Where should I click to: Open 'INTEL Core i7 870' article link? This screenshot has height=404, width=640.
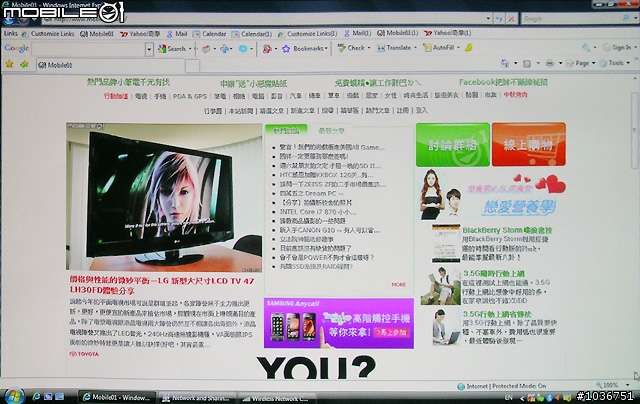coord(318,212)
